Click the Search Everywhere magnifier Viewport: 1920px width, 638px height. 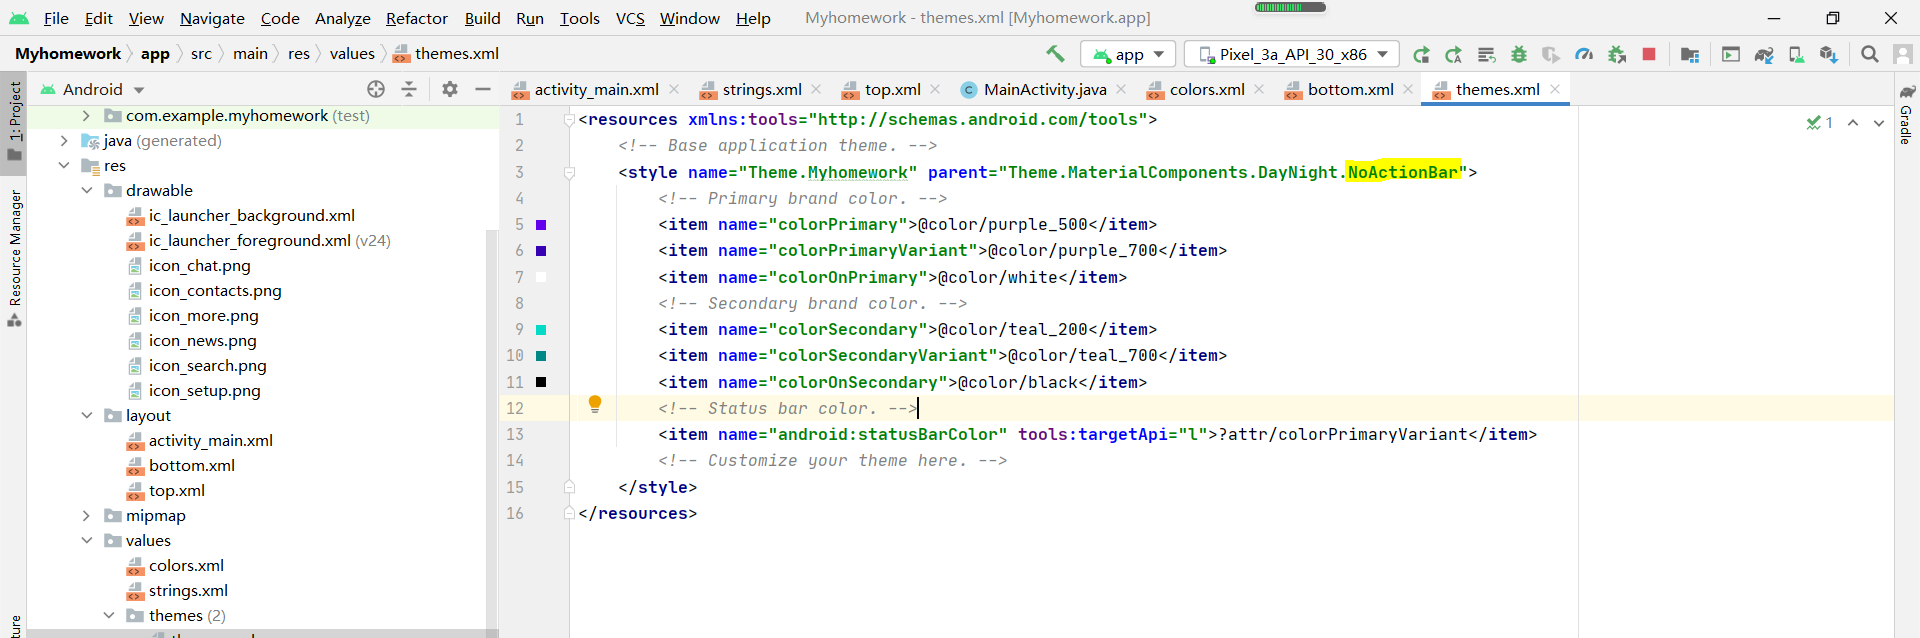coord(1870,54)
